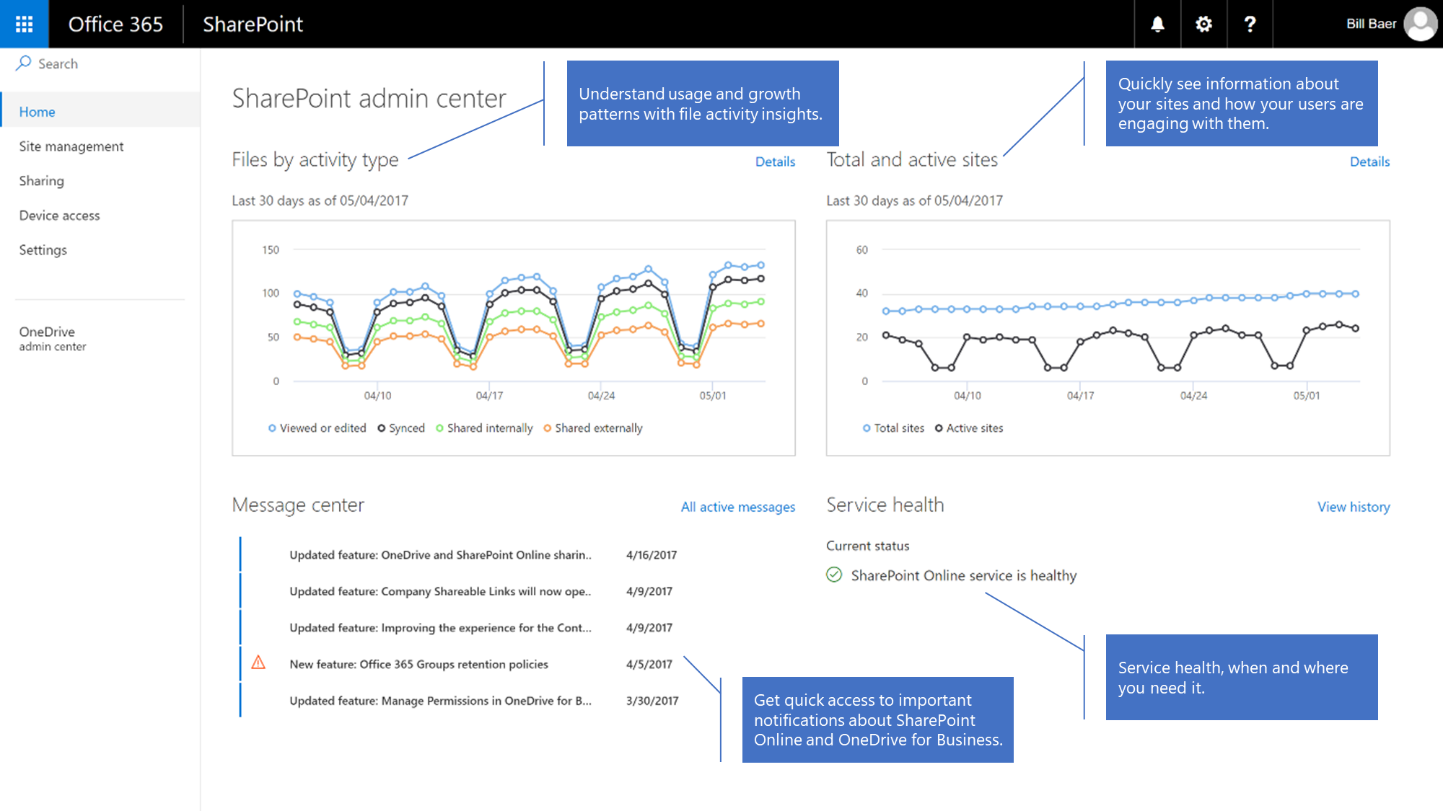This screenshot has width=1443, height=811.
Task: Open the notifications bell
Action: coord(1157,23)
